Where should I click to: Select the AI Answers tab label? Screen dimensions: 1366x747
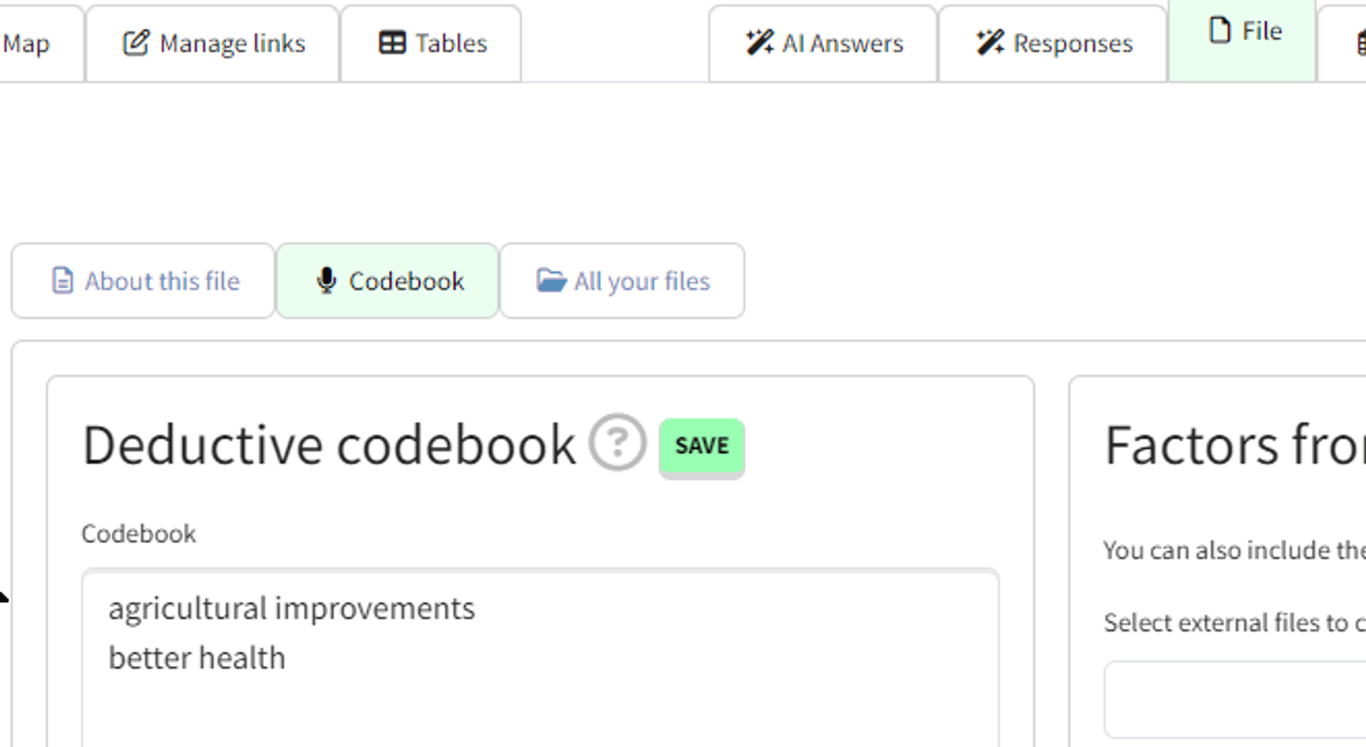(x=842, y=43)
